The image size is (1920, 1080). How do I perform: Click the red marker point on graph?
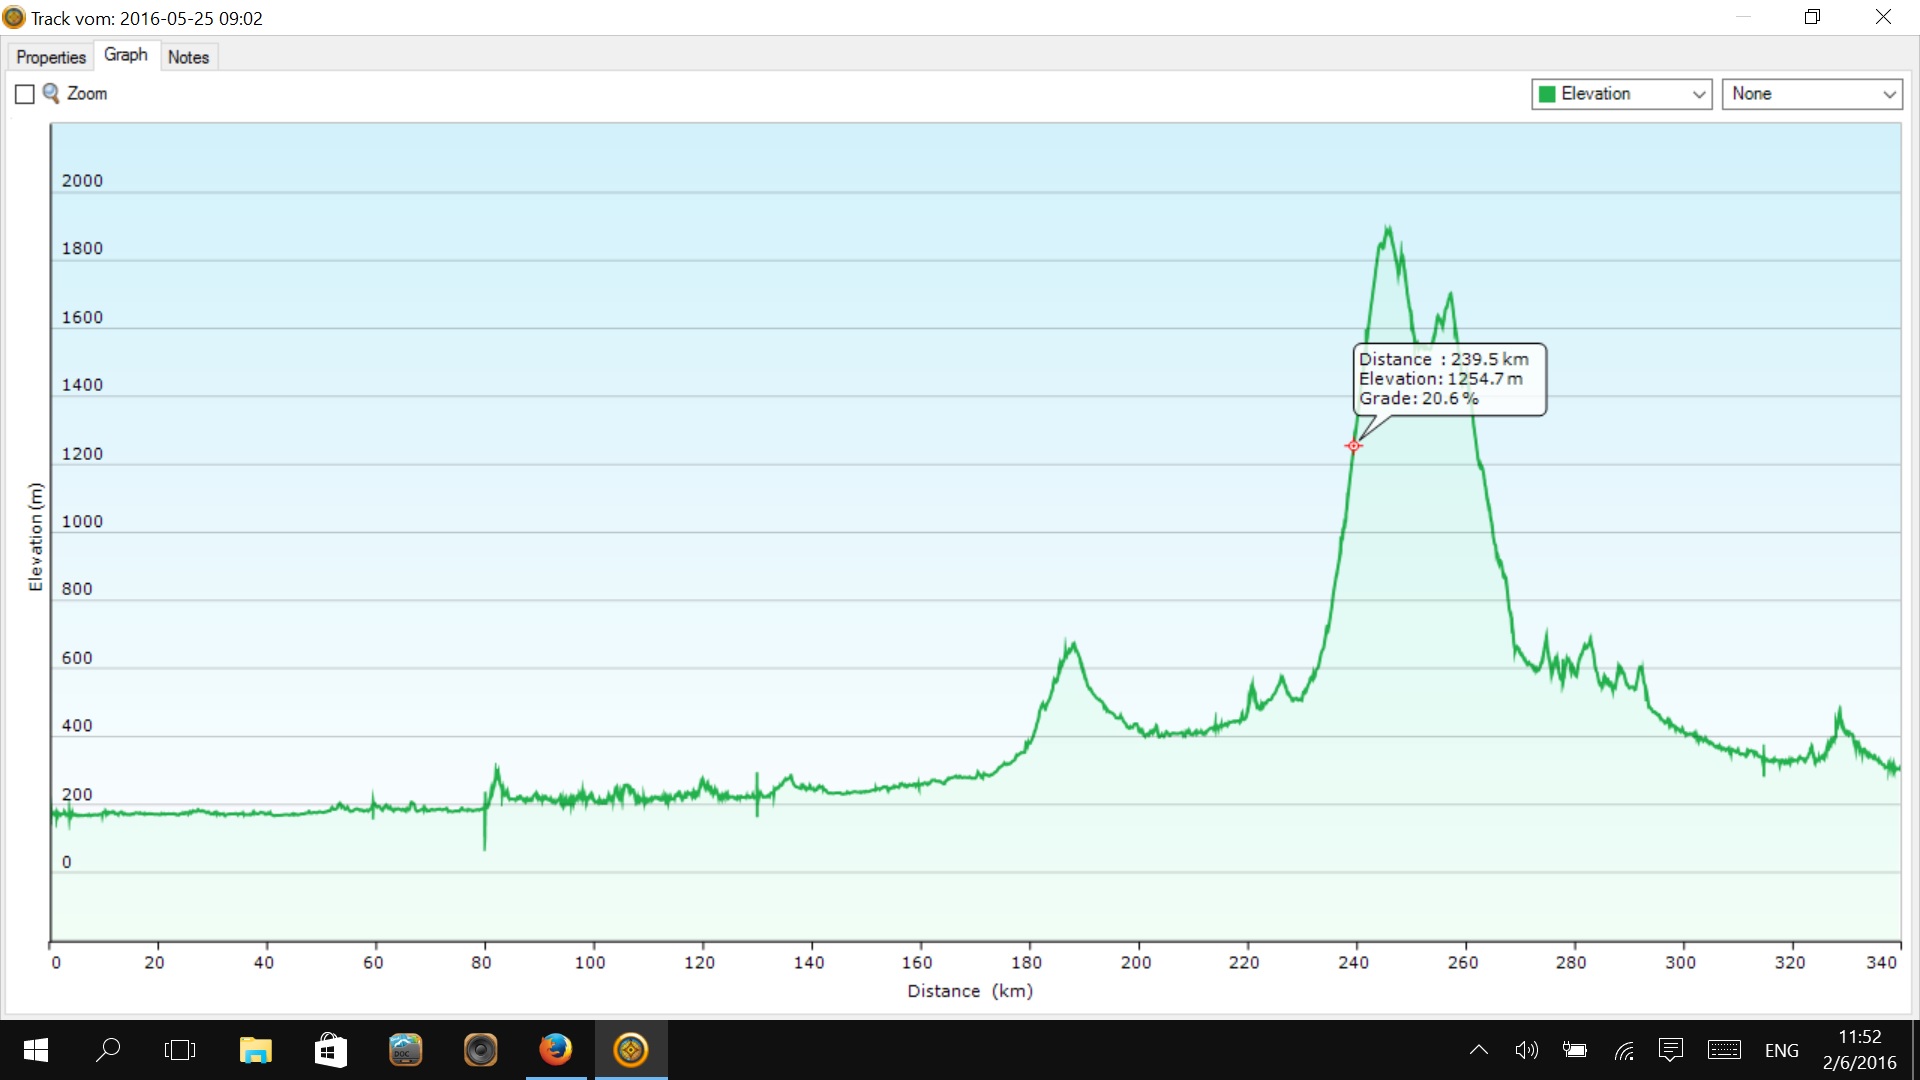tap(1353, 446)
